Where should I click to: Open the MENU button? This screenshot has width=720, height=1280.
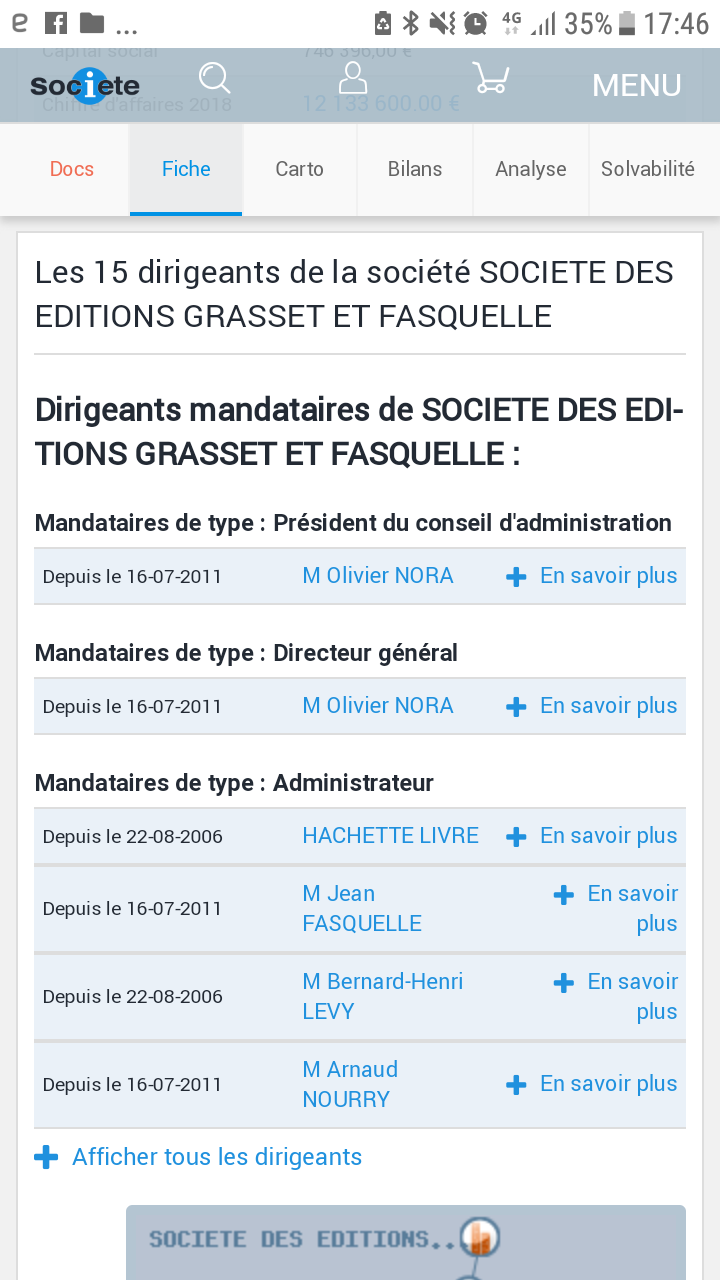(636, 85)
